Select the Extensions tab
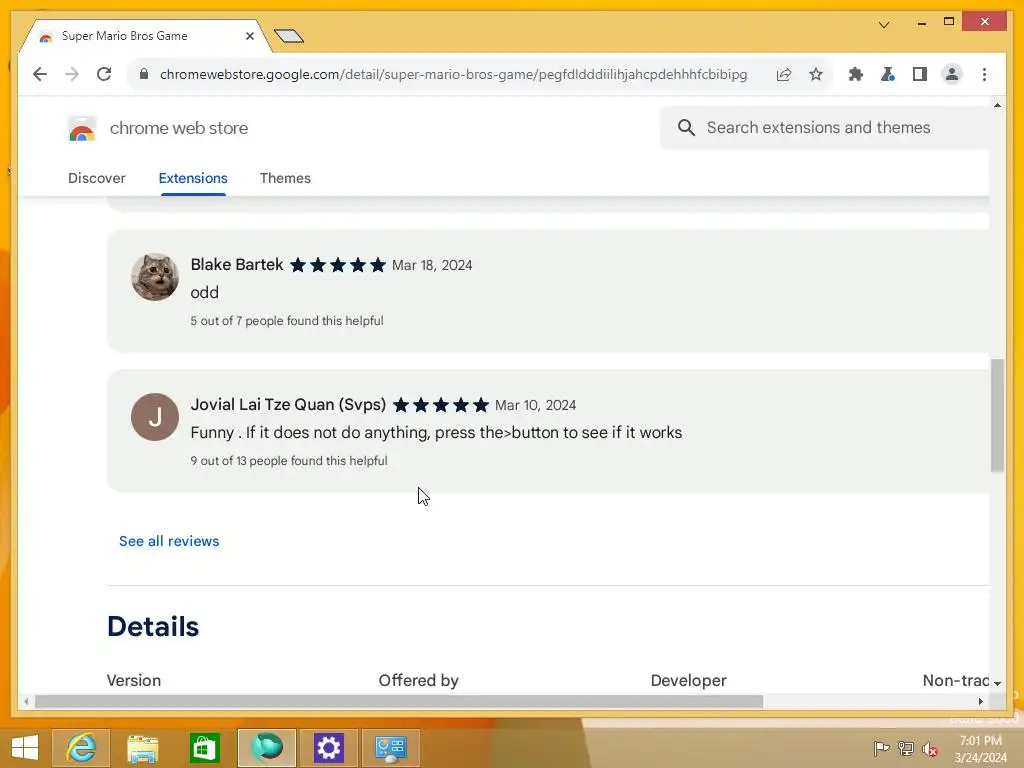The width and height of the screenshot is (1024, 768). (x=193, y=178)
